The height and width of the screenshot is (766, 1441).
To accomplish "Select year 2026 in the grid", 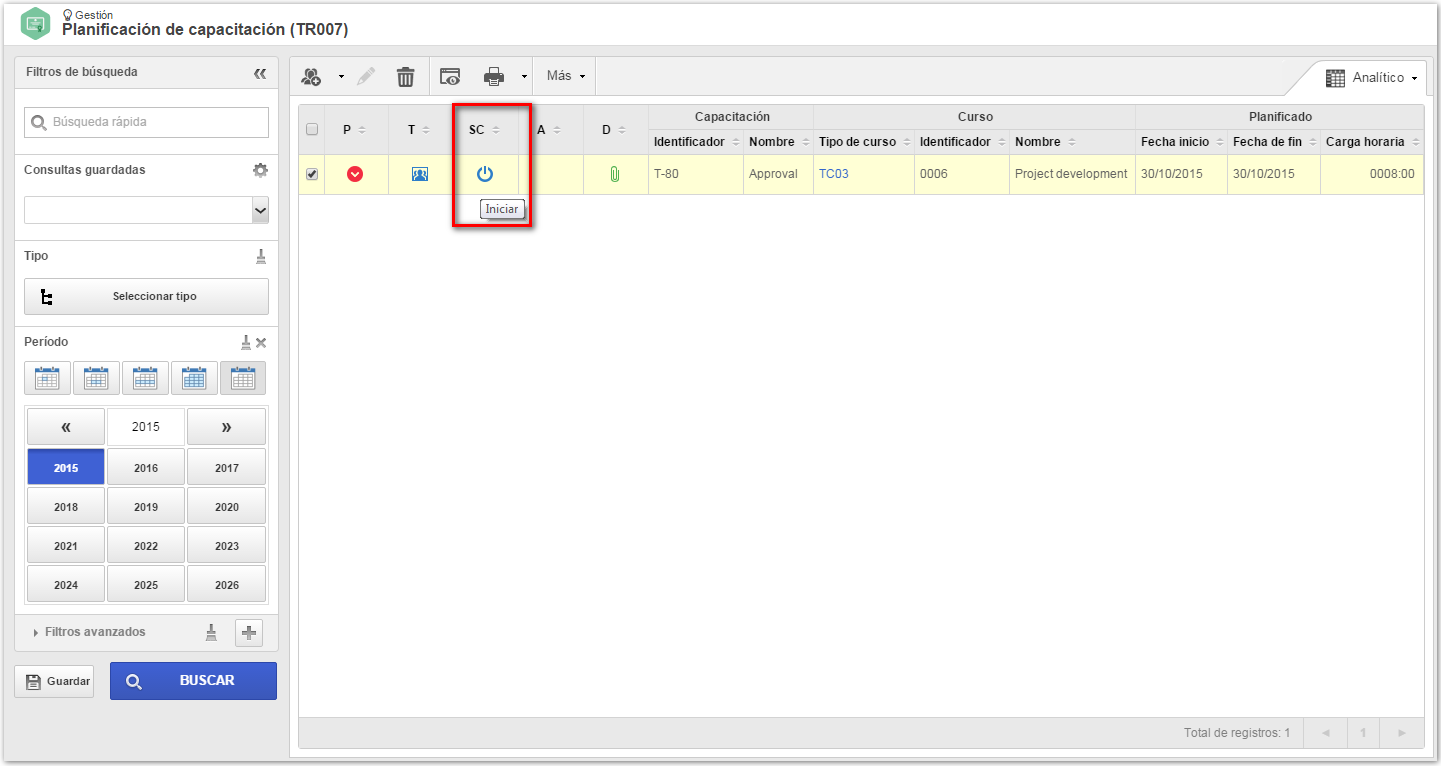I will click(x=226, y=585).
